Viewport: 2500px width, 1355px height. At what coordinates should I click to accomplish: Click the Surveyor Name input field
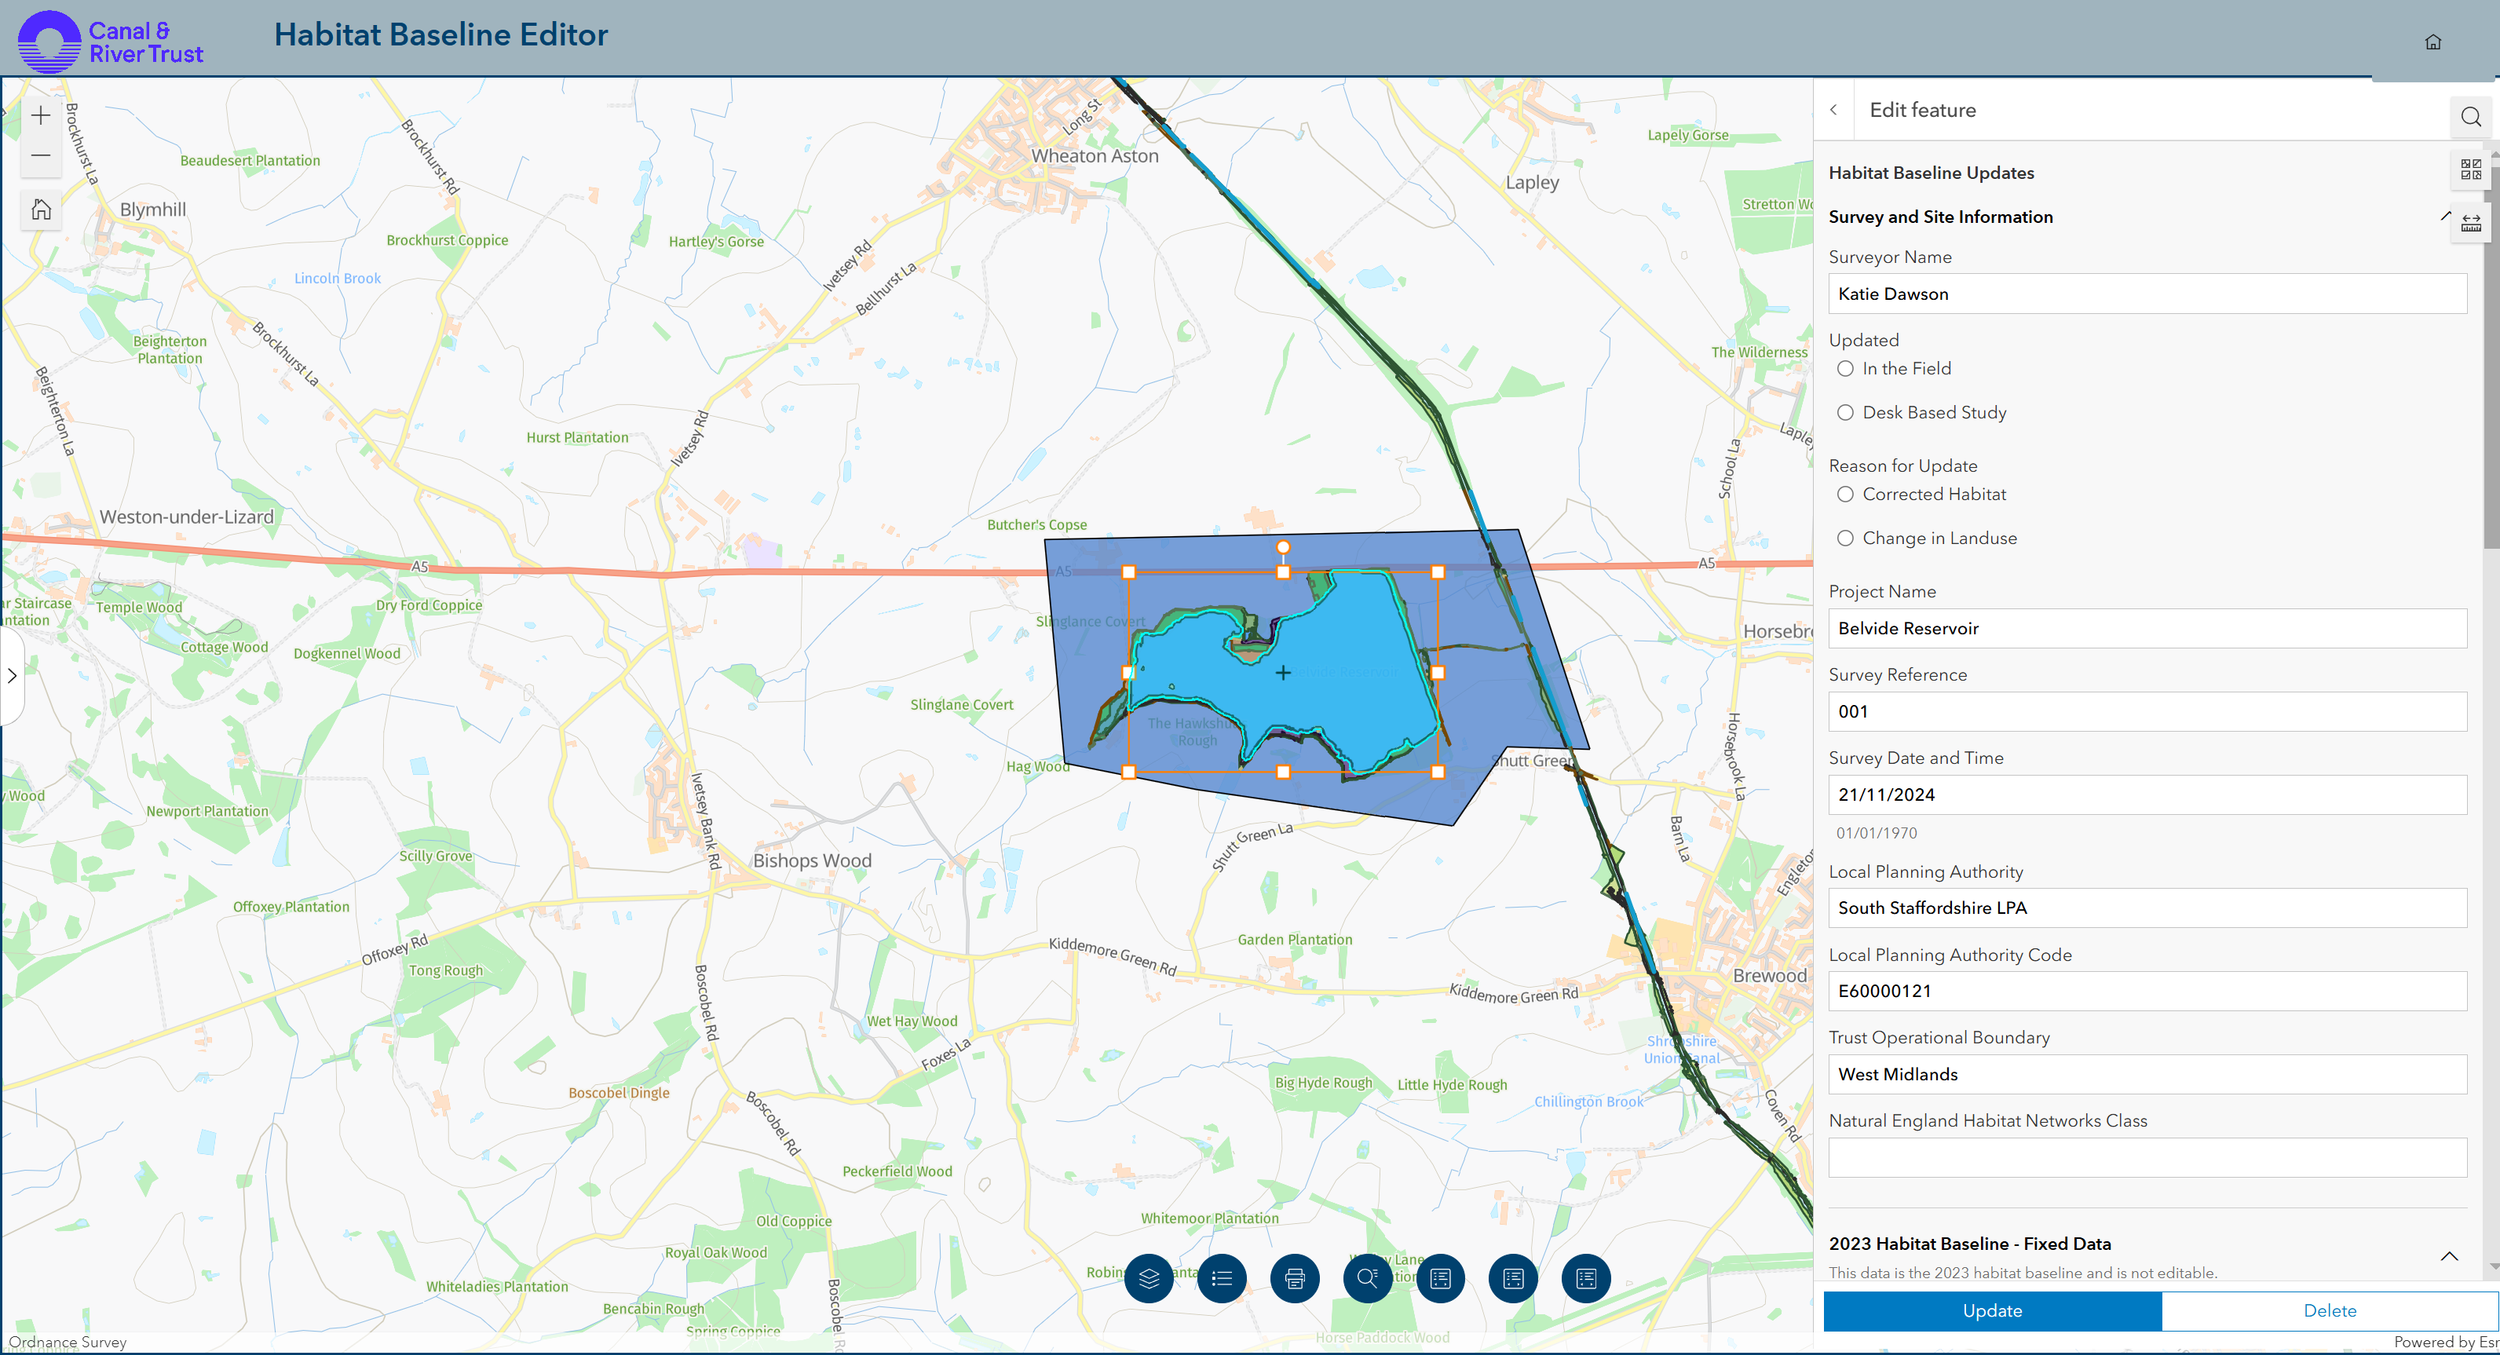[2146, 294]
